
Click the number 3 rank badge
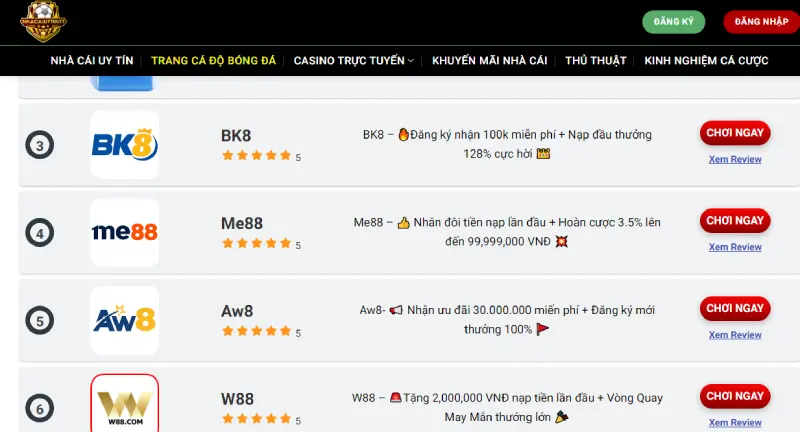click(x=39, y=146)
